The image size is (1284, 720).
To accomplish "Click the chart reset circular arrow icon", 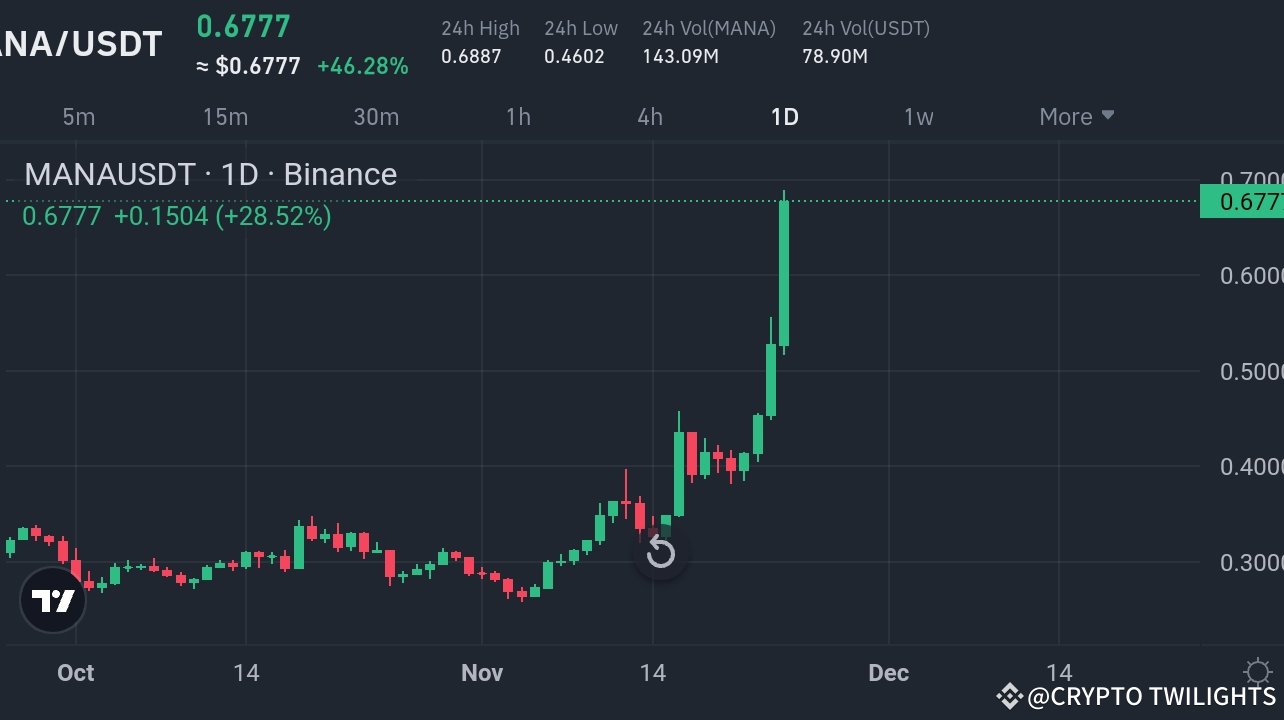I will coord(660,552).
